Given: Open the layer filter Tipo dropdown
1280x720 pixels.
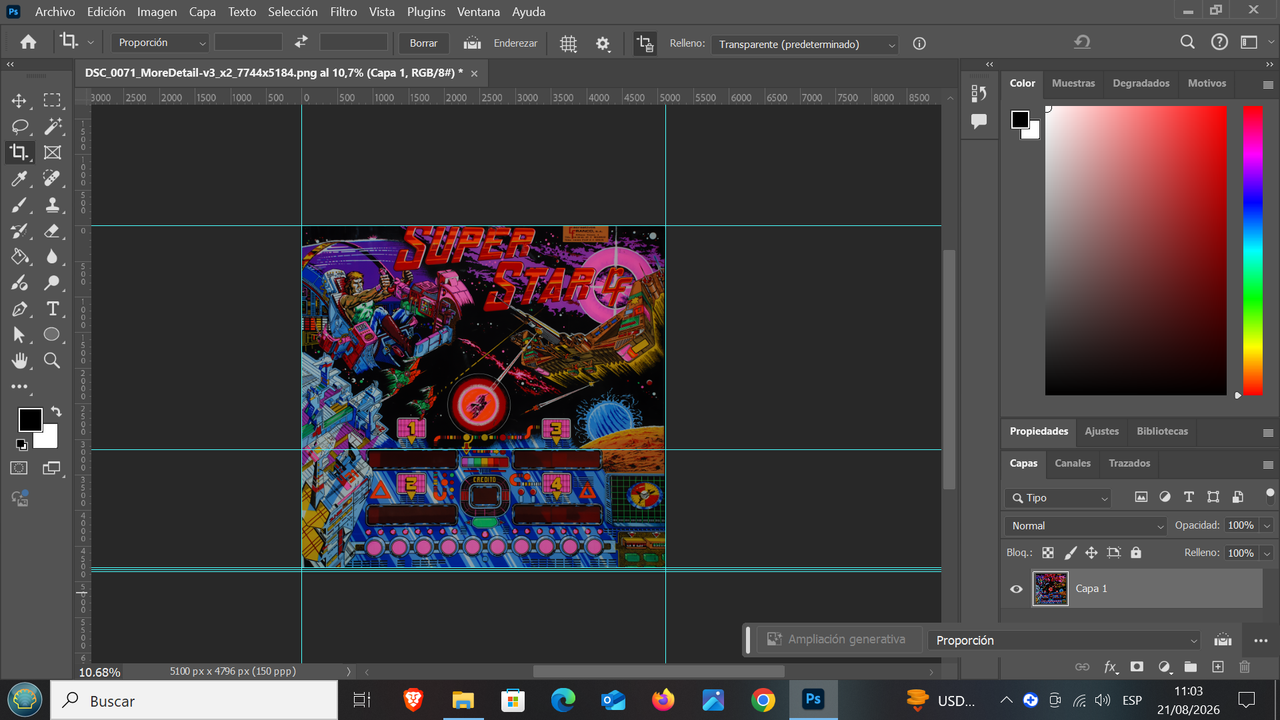Looking at the screenshot, I should click(x=1058, y=498).
